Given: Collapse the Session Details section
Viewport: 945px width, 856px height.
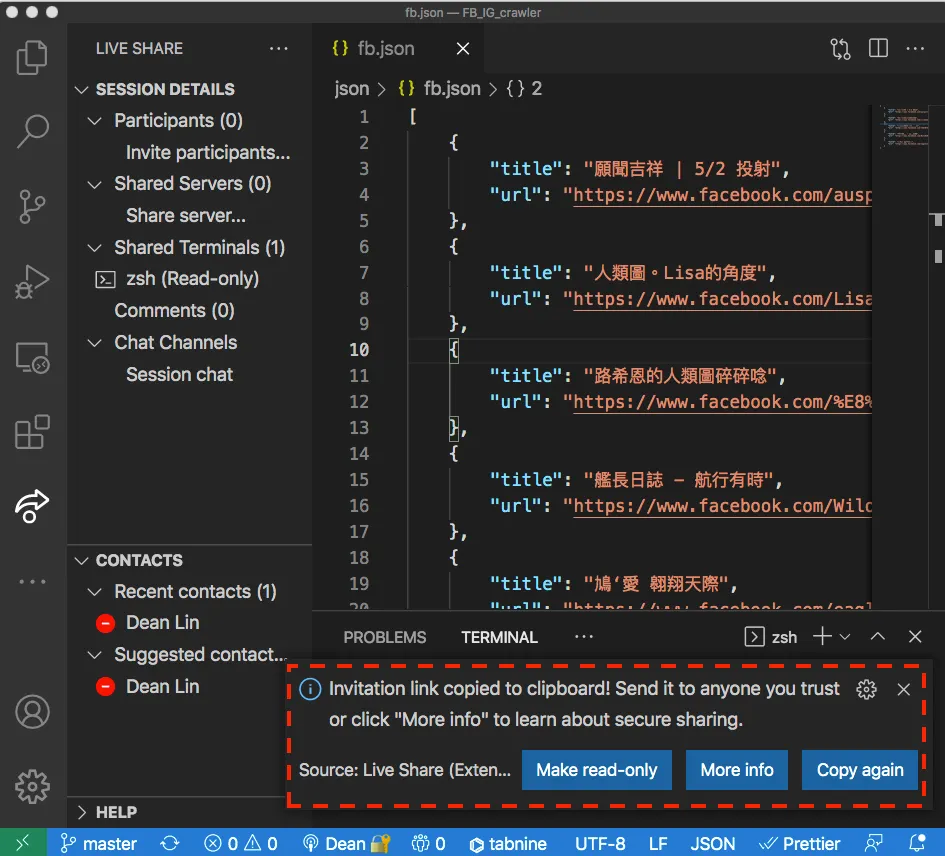Looking at the screenshot, I should 81,89.
